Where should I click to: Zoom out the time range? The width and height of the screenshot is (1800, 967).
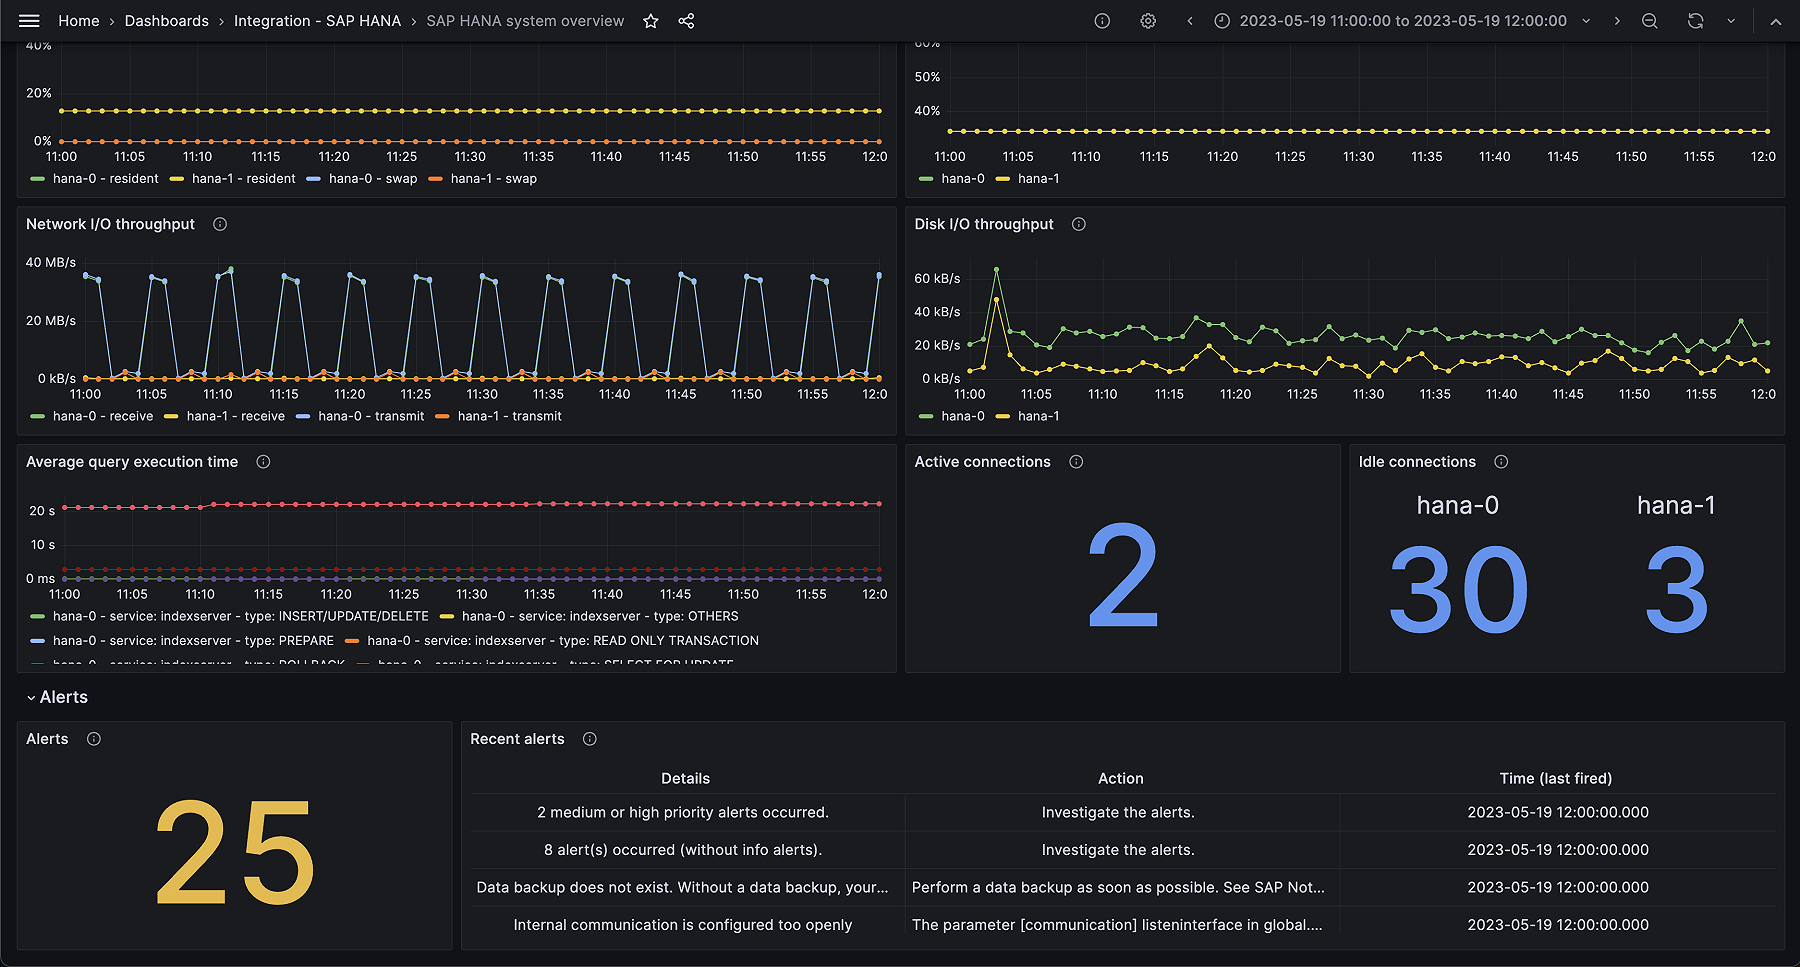pyautogui.click(x=1650, y=20)
